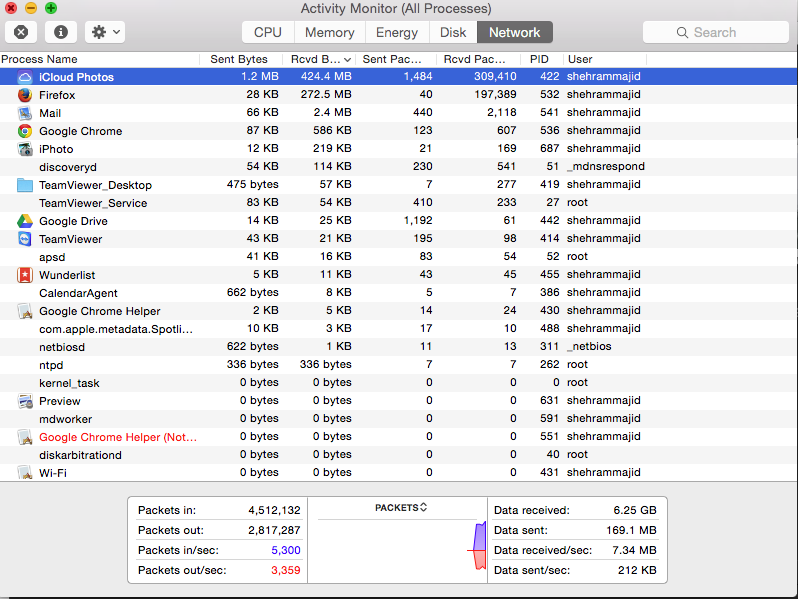Click the Packets out/sec value 3,359

286,570
